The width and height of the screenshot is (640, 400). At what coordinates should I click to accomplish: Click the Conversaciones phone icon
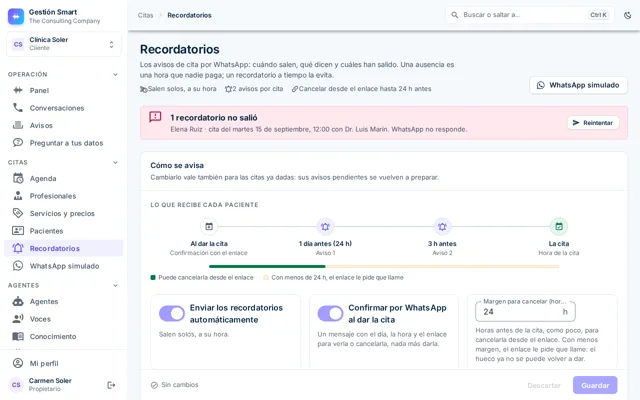pos(18,108)
